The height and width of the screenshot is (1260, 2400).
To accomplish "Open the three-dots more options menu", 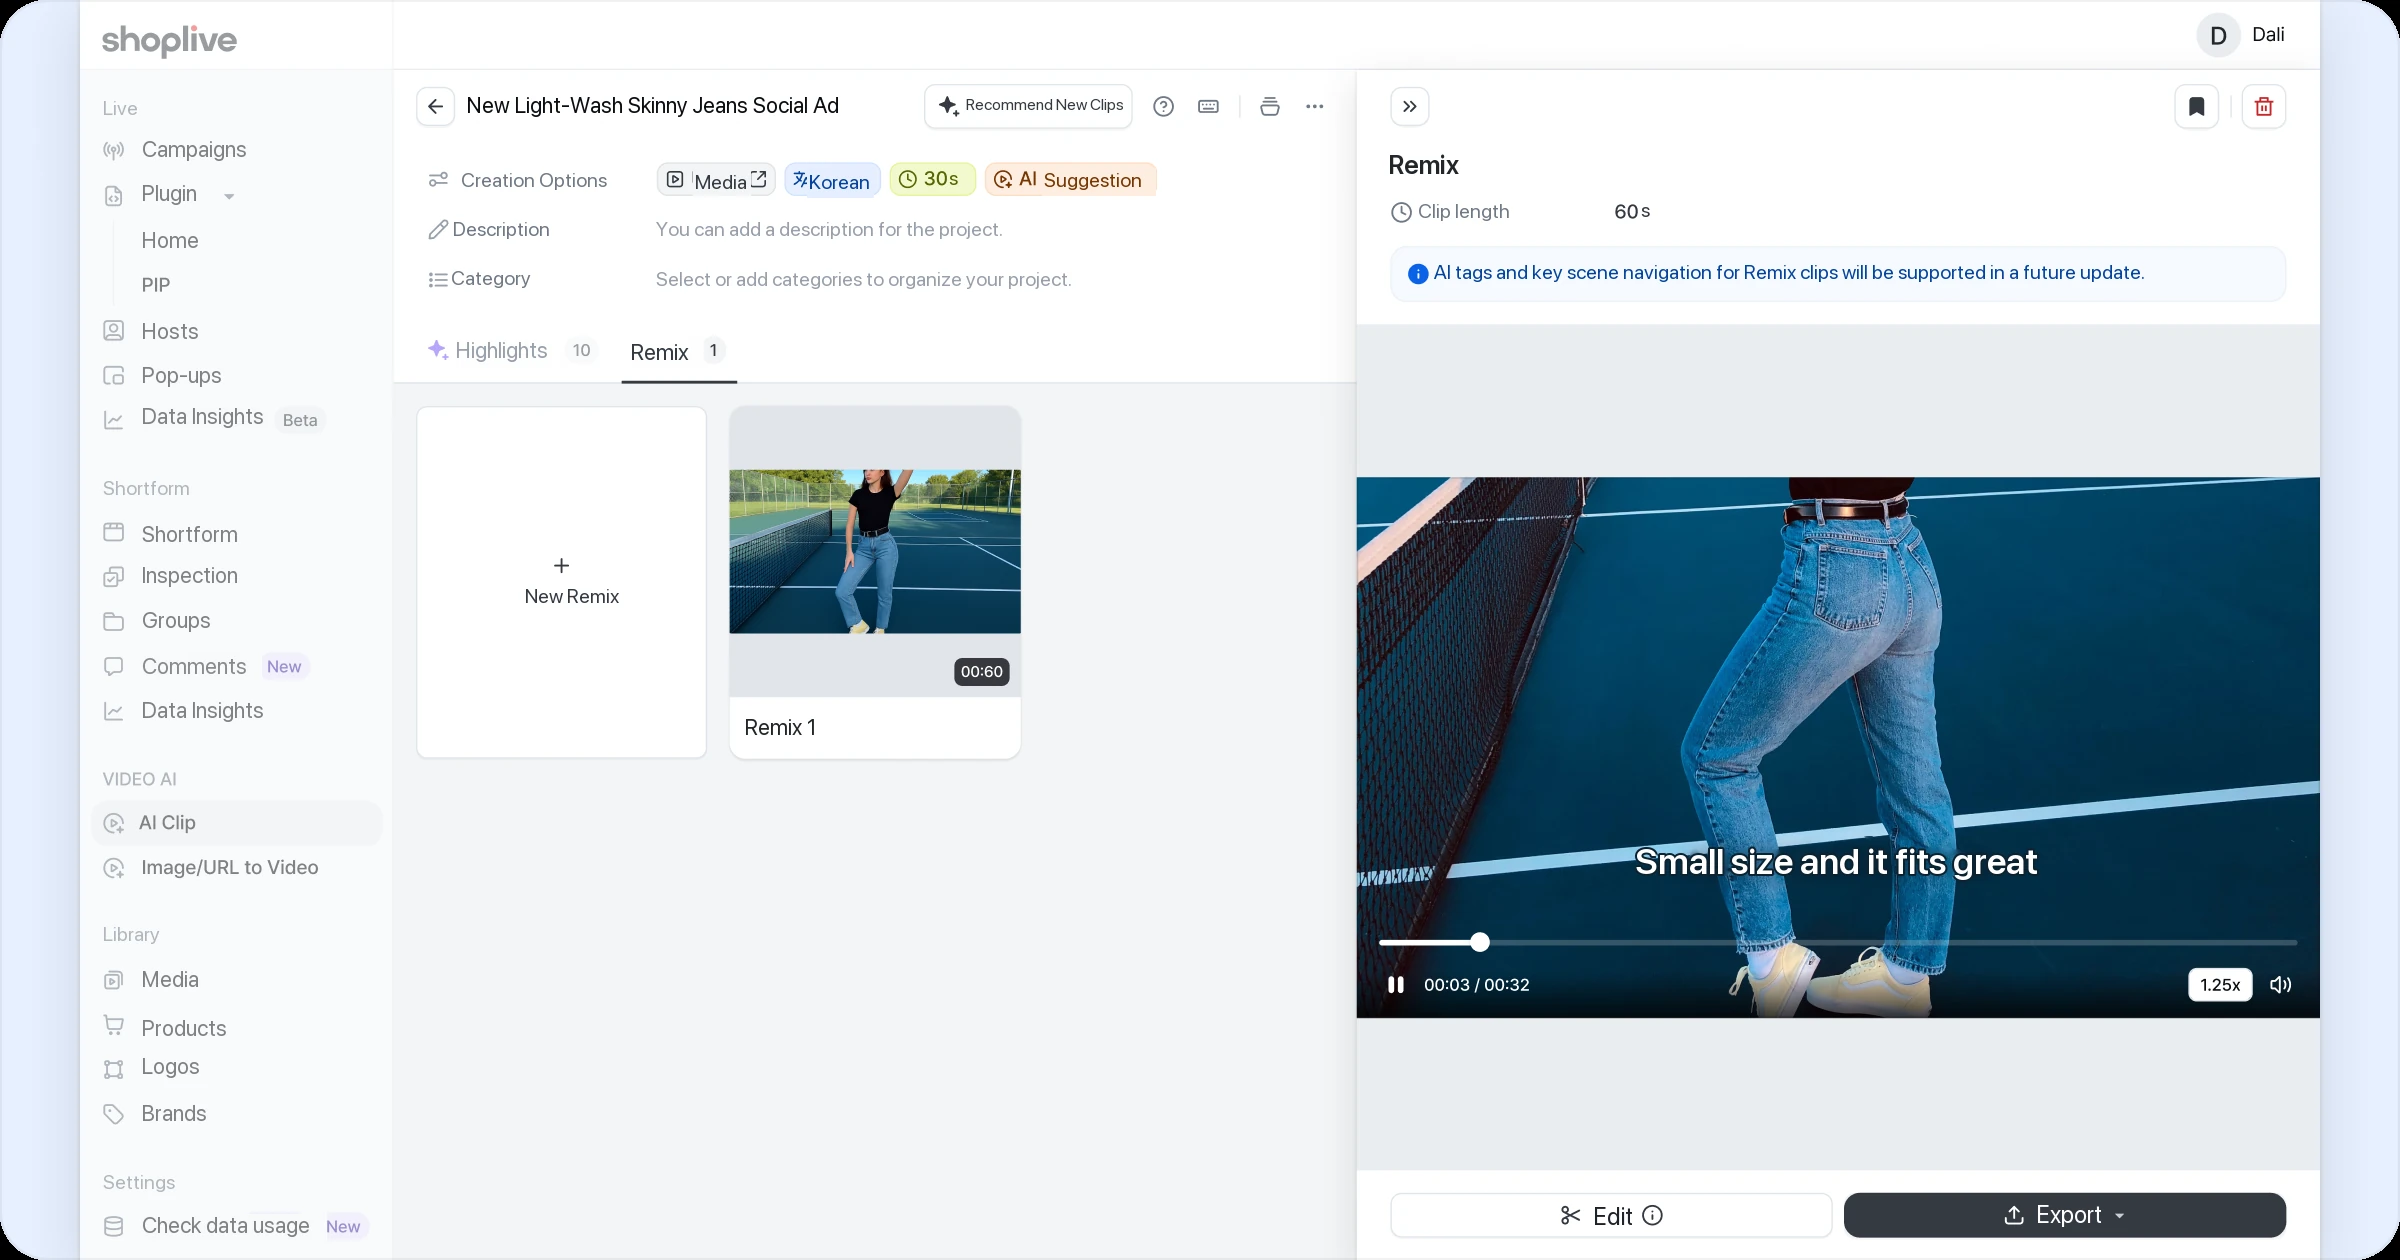I will tap(1314, 106).
